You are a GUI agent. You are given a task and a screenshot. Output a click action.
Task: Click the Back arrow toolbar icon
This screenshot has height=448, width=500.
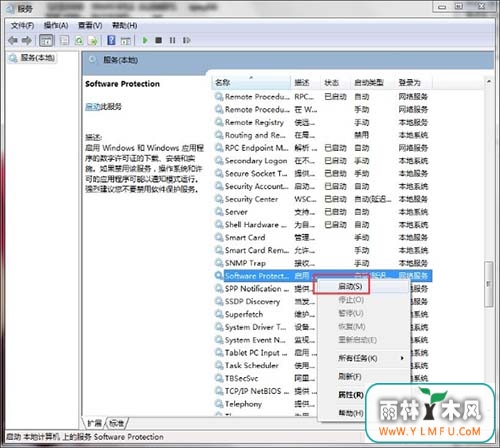point(13,41)
